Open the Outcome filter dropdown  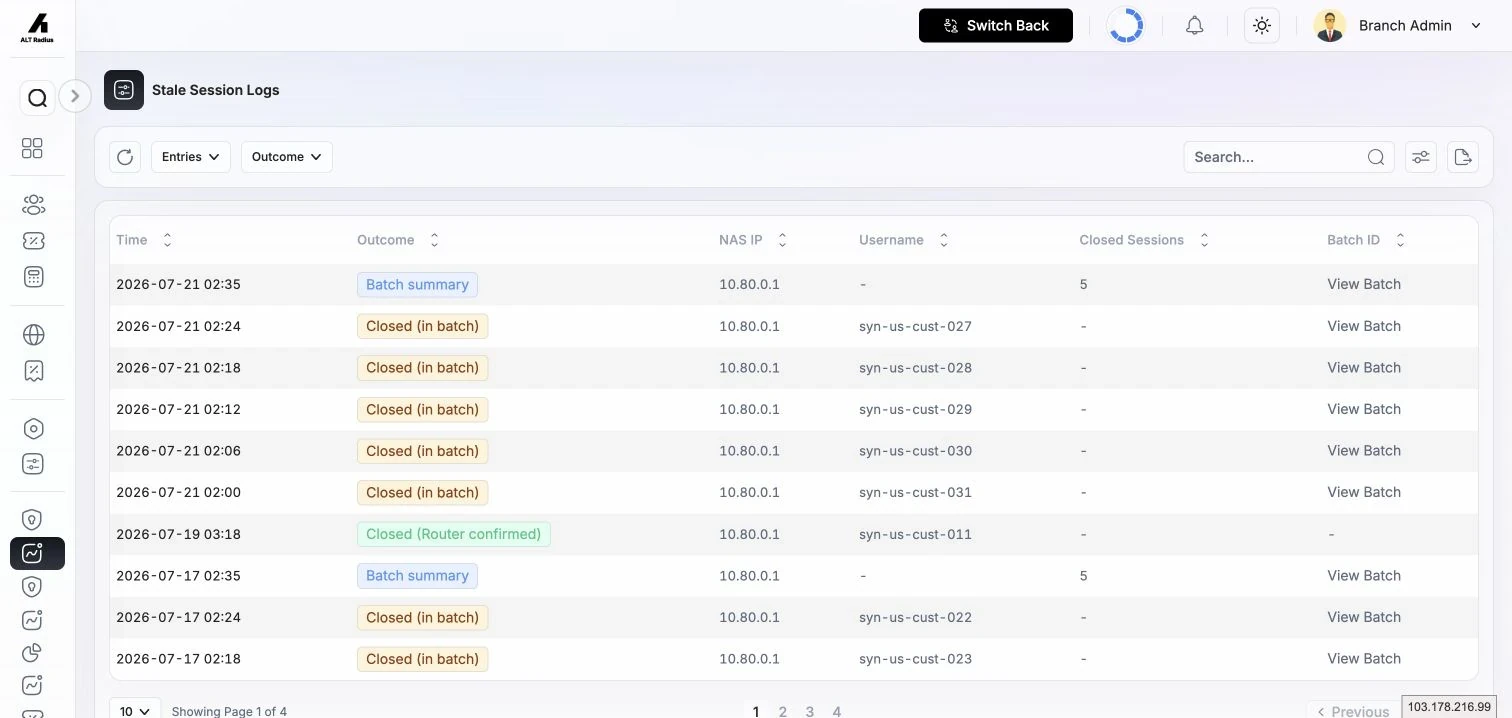(287, 157)
